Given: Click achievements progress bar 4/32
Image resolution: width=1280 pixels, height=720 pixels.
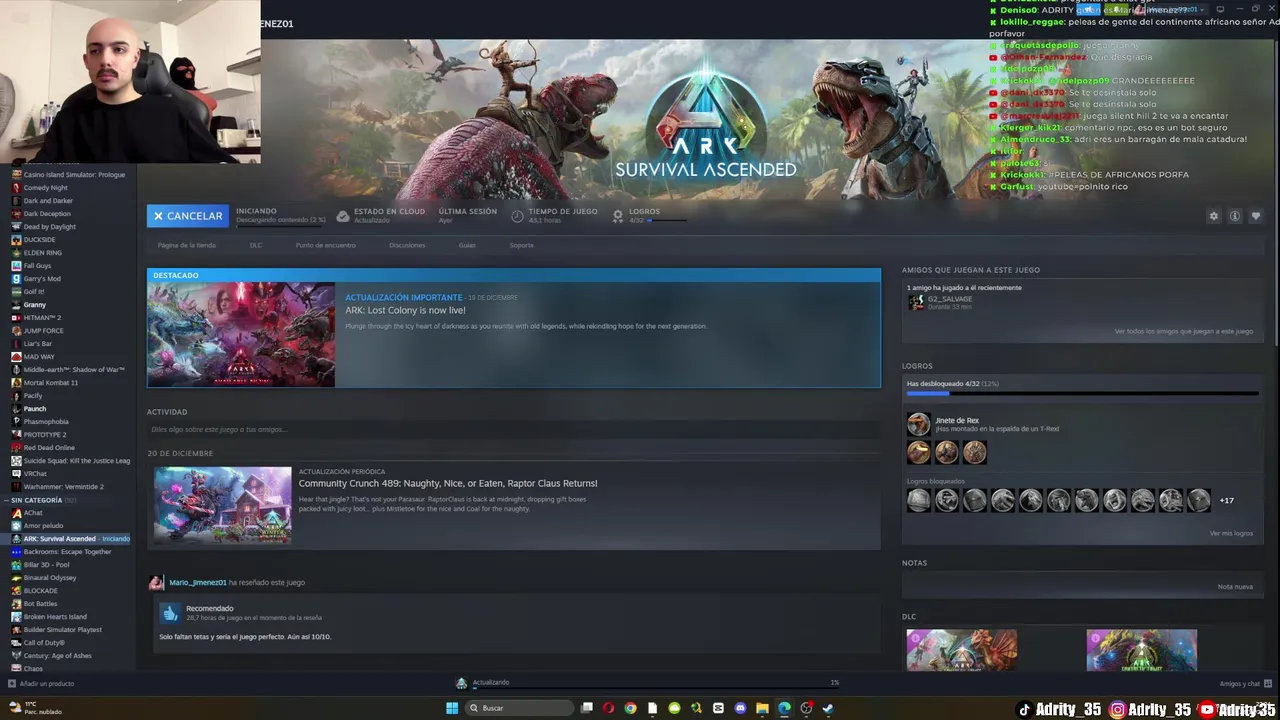Looking at the screenshot, I should (x=1082, y=394).
